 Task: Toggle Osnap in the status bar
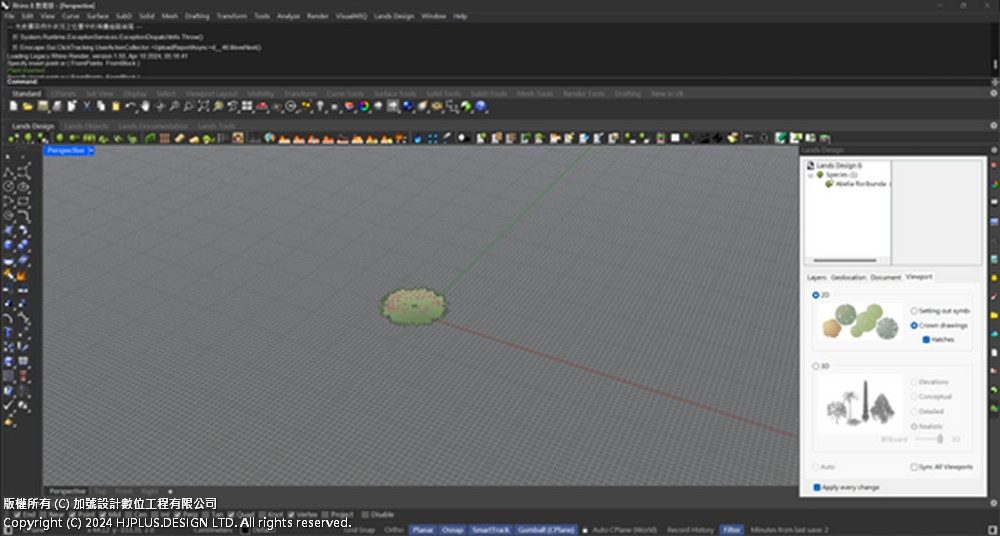pos(452,530)
